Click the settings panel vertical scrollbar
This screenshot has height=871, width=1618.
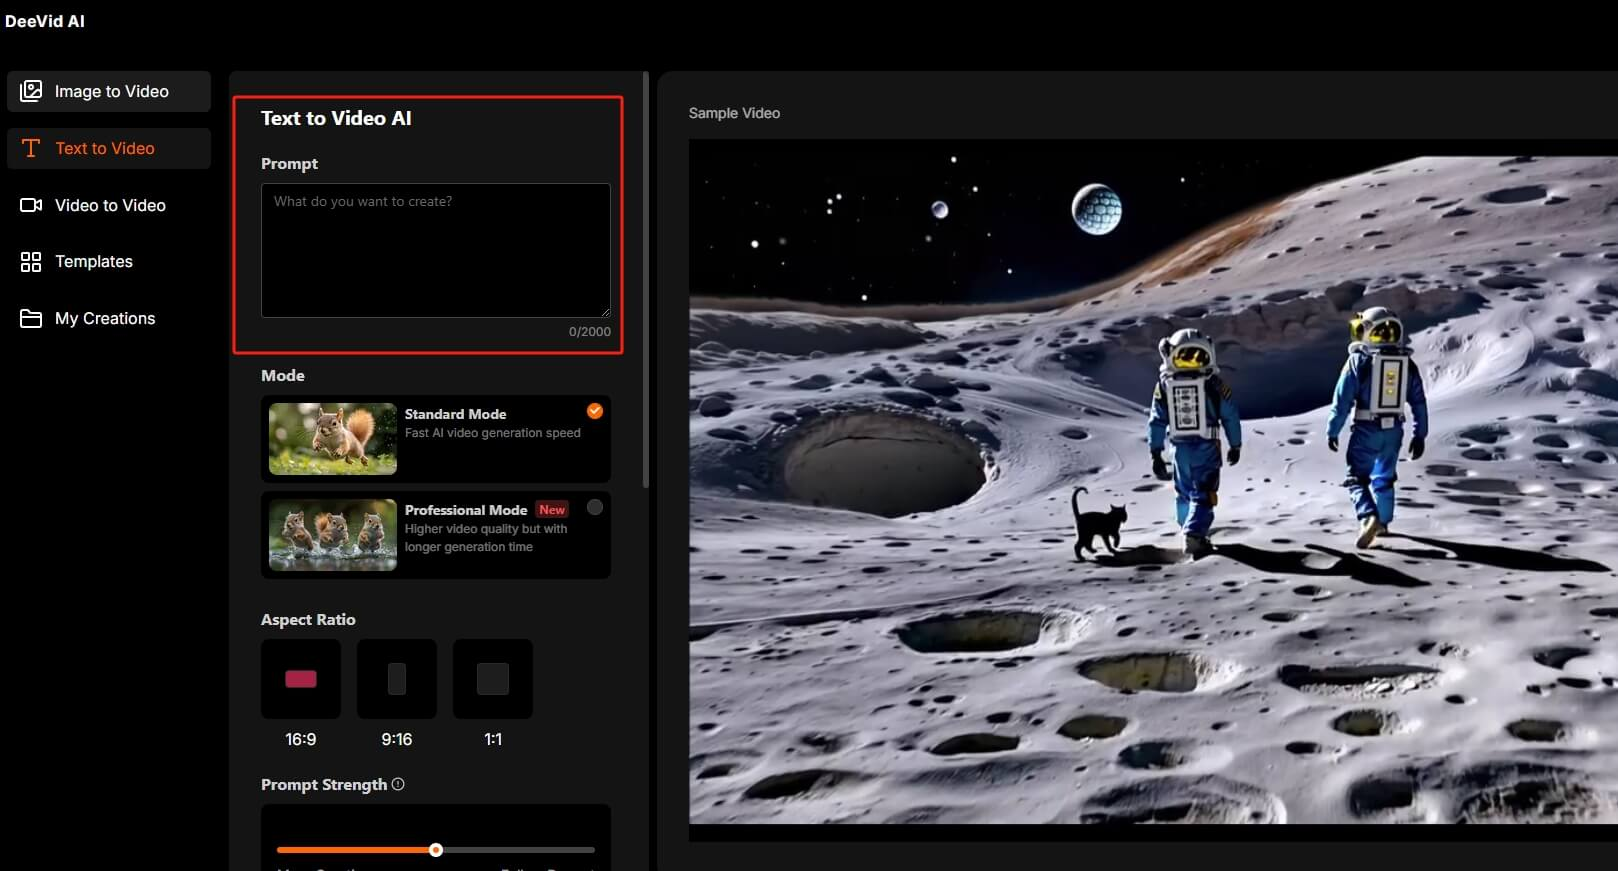(x=646, y=280)
